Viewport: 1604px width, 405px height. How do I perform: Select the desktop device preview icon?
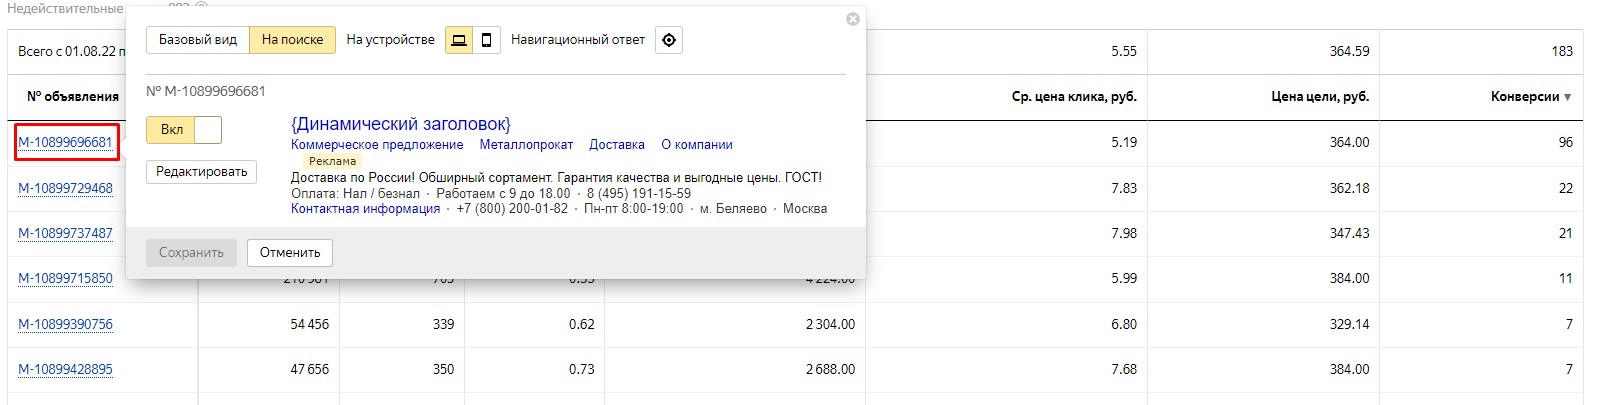(459, 40)
